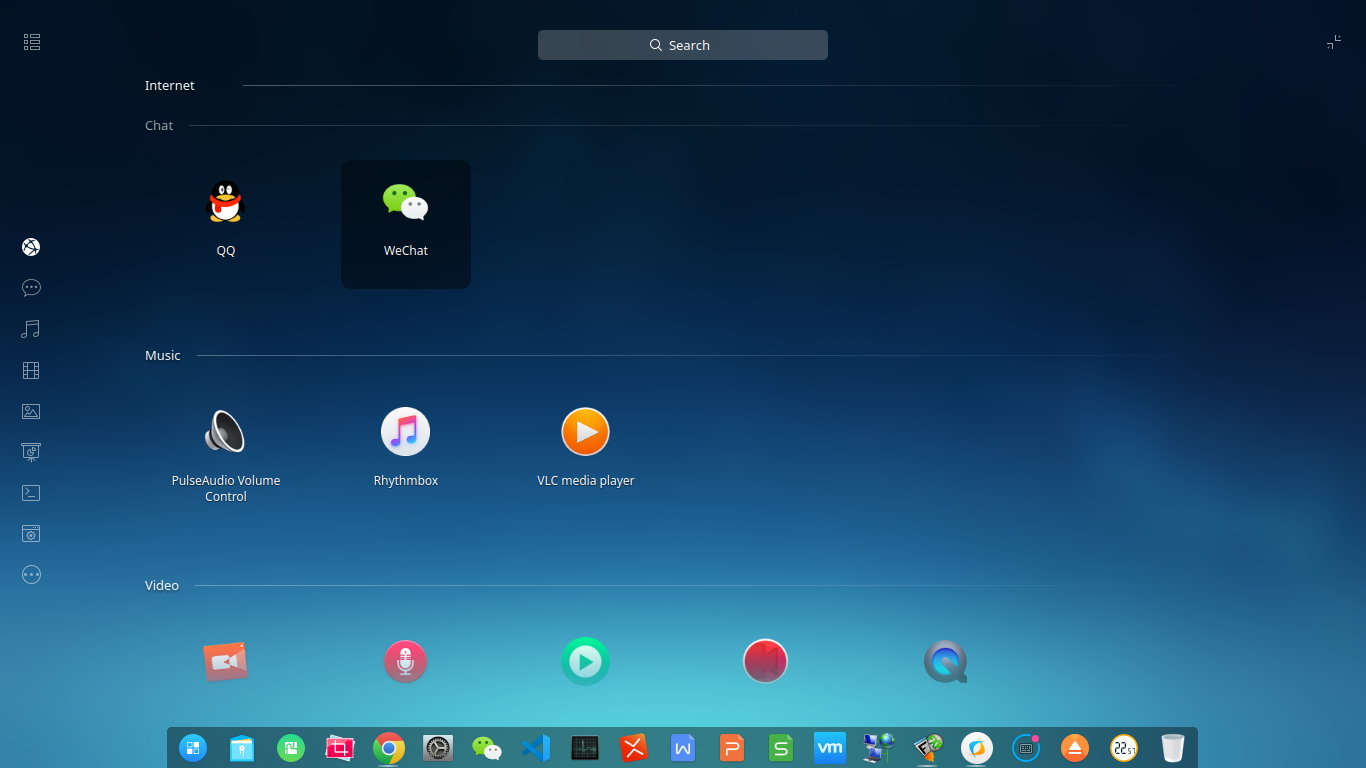Open the pink microphone recorder app

(x=405, y=662)
